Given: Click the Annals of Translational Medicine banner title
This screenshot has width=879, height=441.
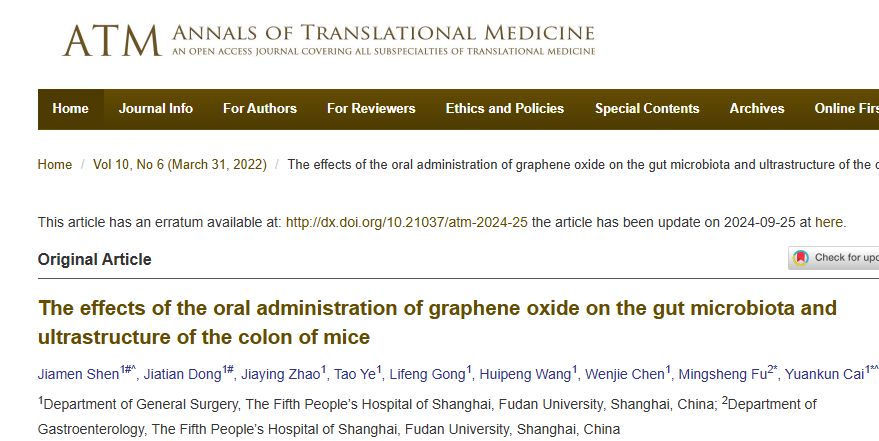Looking at the screenshot, I should [383, 33].
